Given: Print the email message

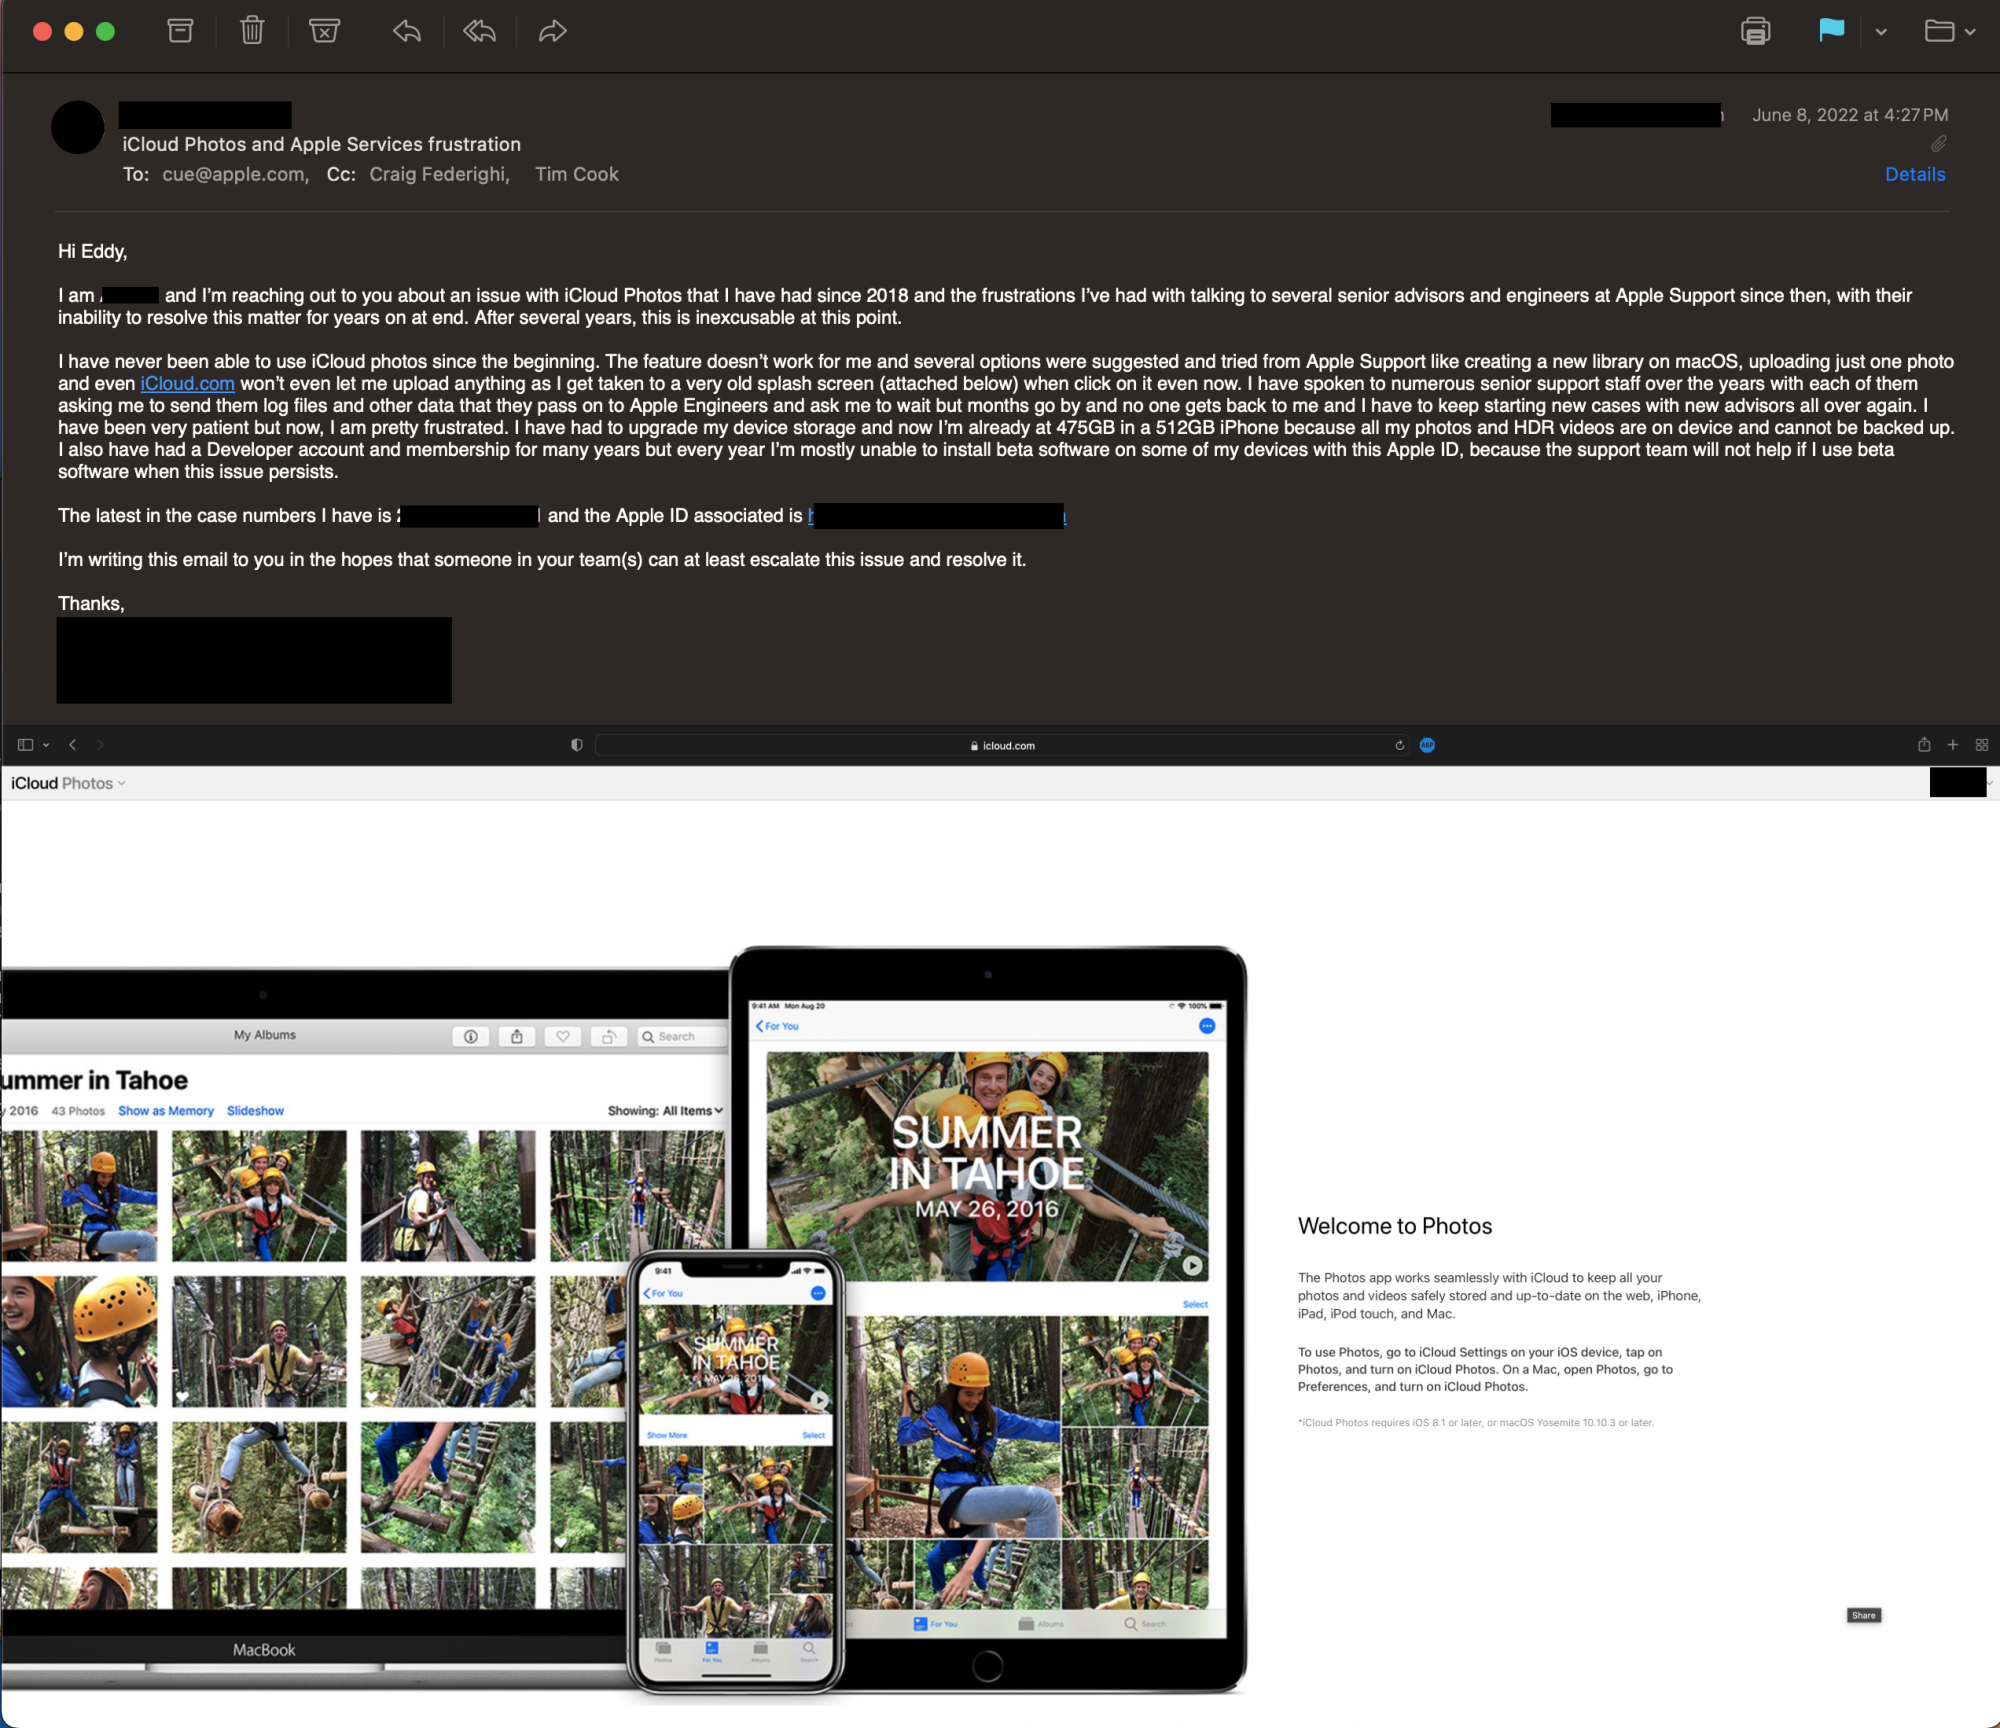Looking at the screenshot, I should point(1755,31).
